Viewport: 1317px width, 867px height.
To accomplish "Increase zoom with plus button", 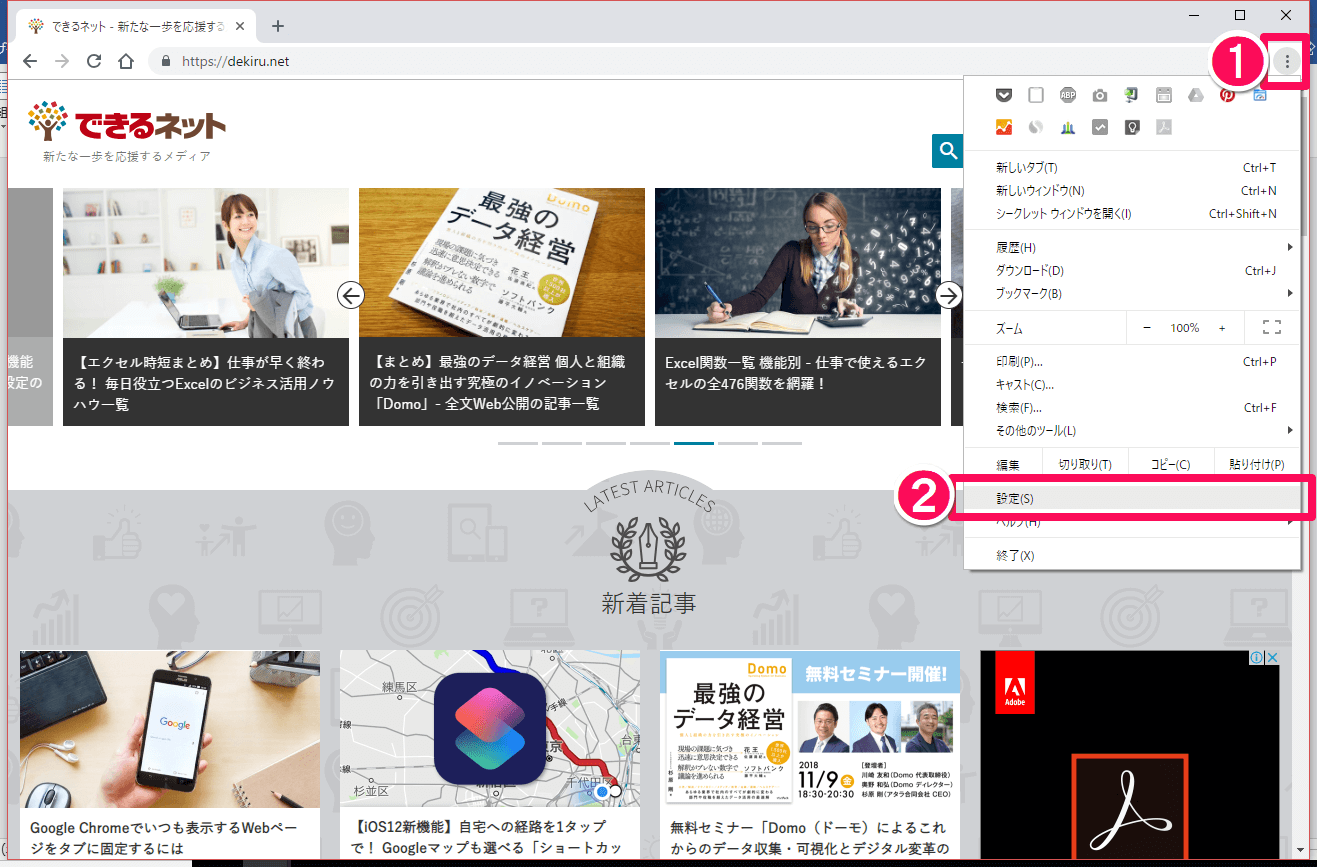I will click(1222, 328).
